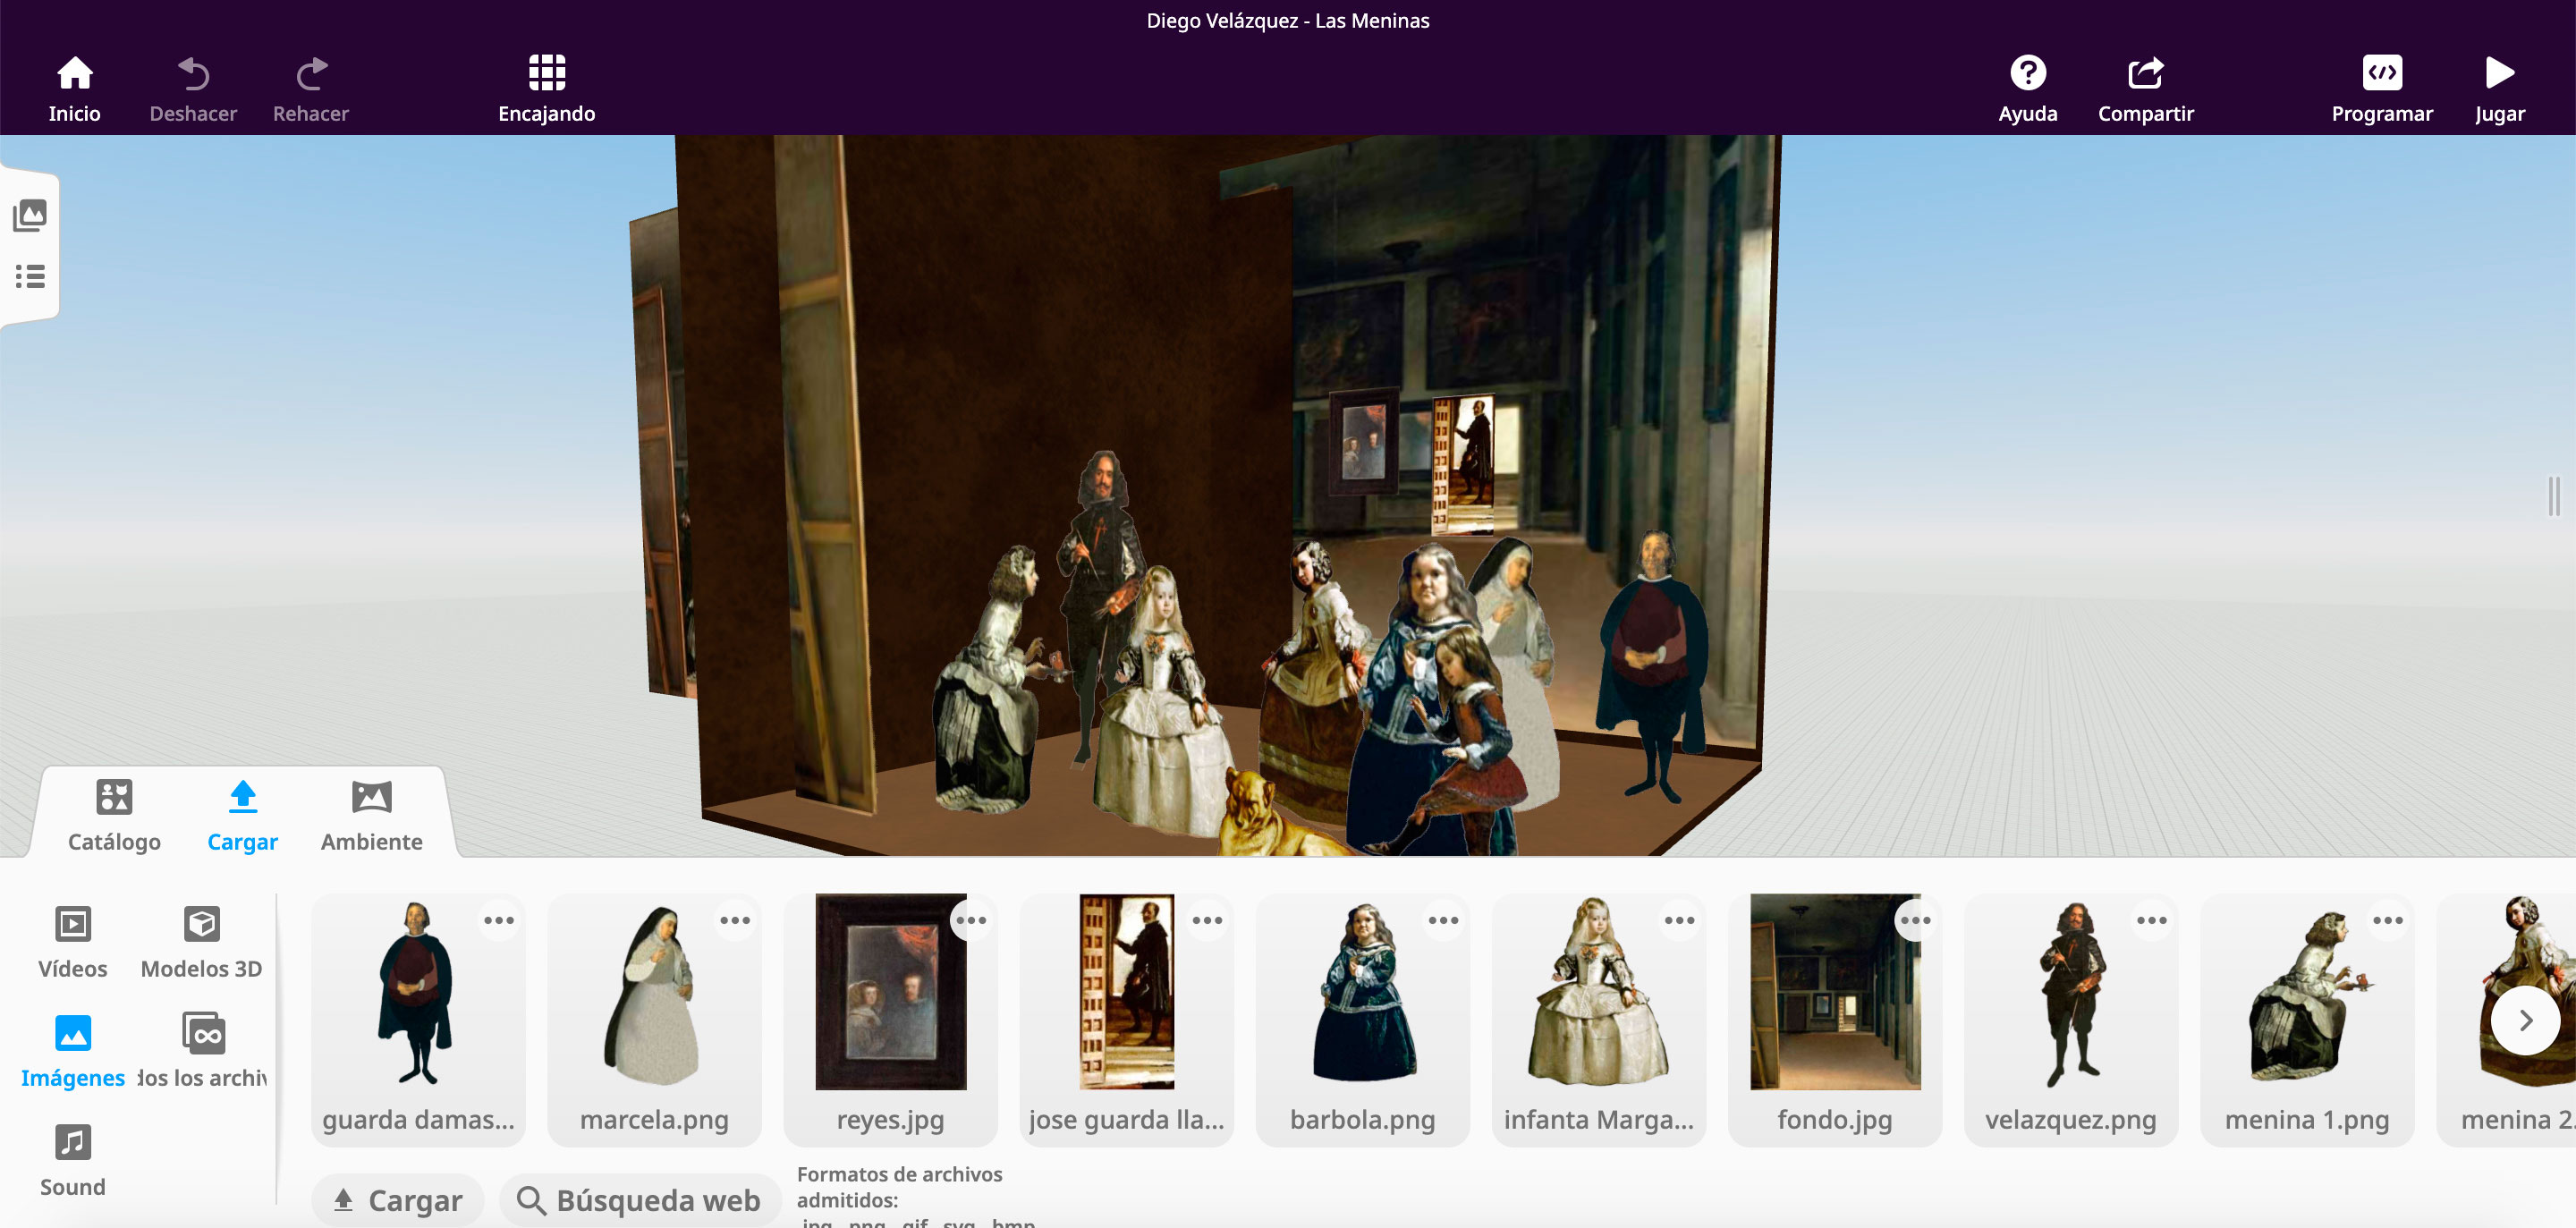Select barbola.png thumbnail
This screenshot has width=2576, height=1228.
pyautogui.click(x=1362, y=1020)
